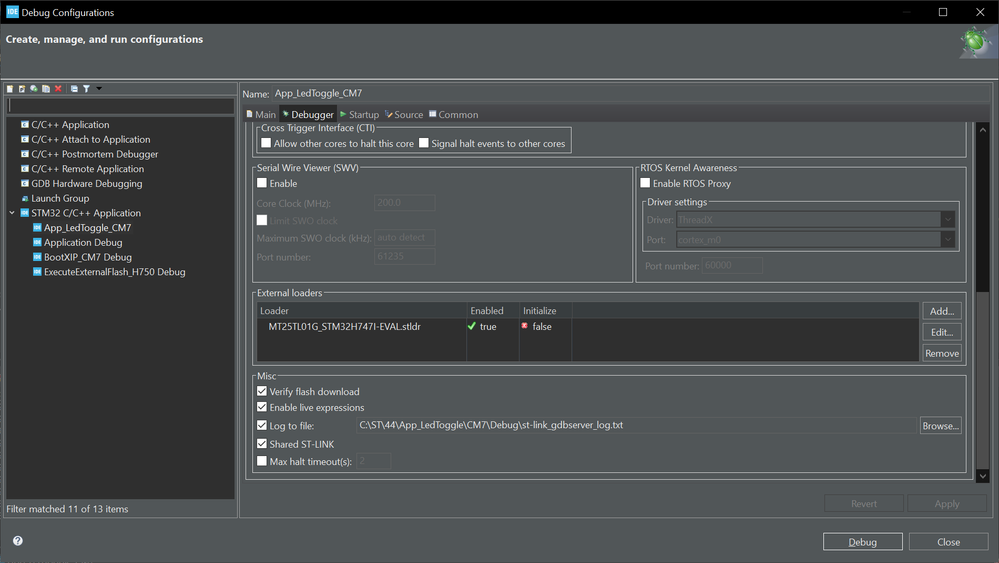Switch to the Common tab
The width and height of the screenshot is (999, 563).
[453, 115]
